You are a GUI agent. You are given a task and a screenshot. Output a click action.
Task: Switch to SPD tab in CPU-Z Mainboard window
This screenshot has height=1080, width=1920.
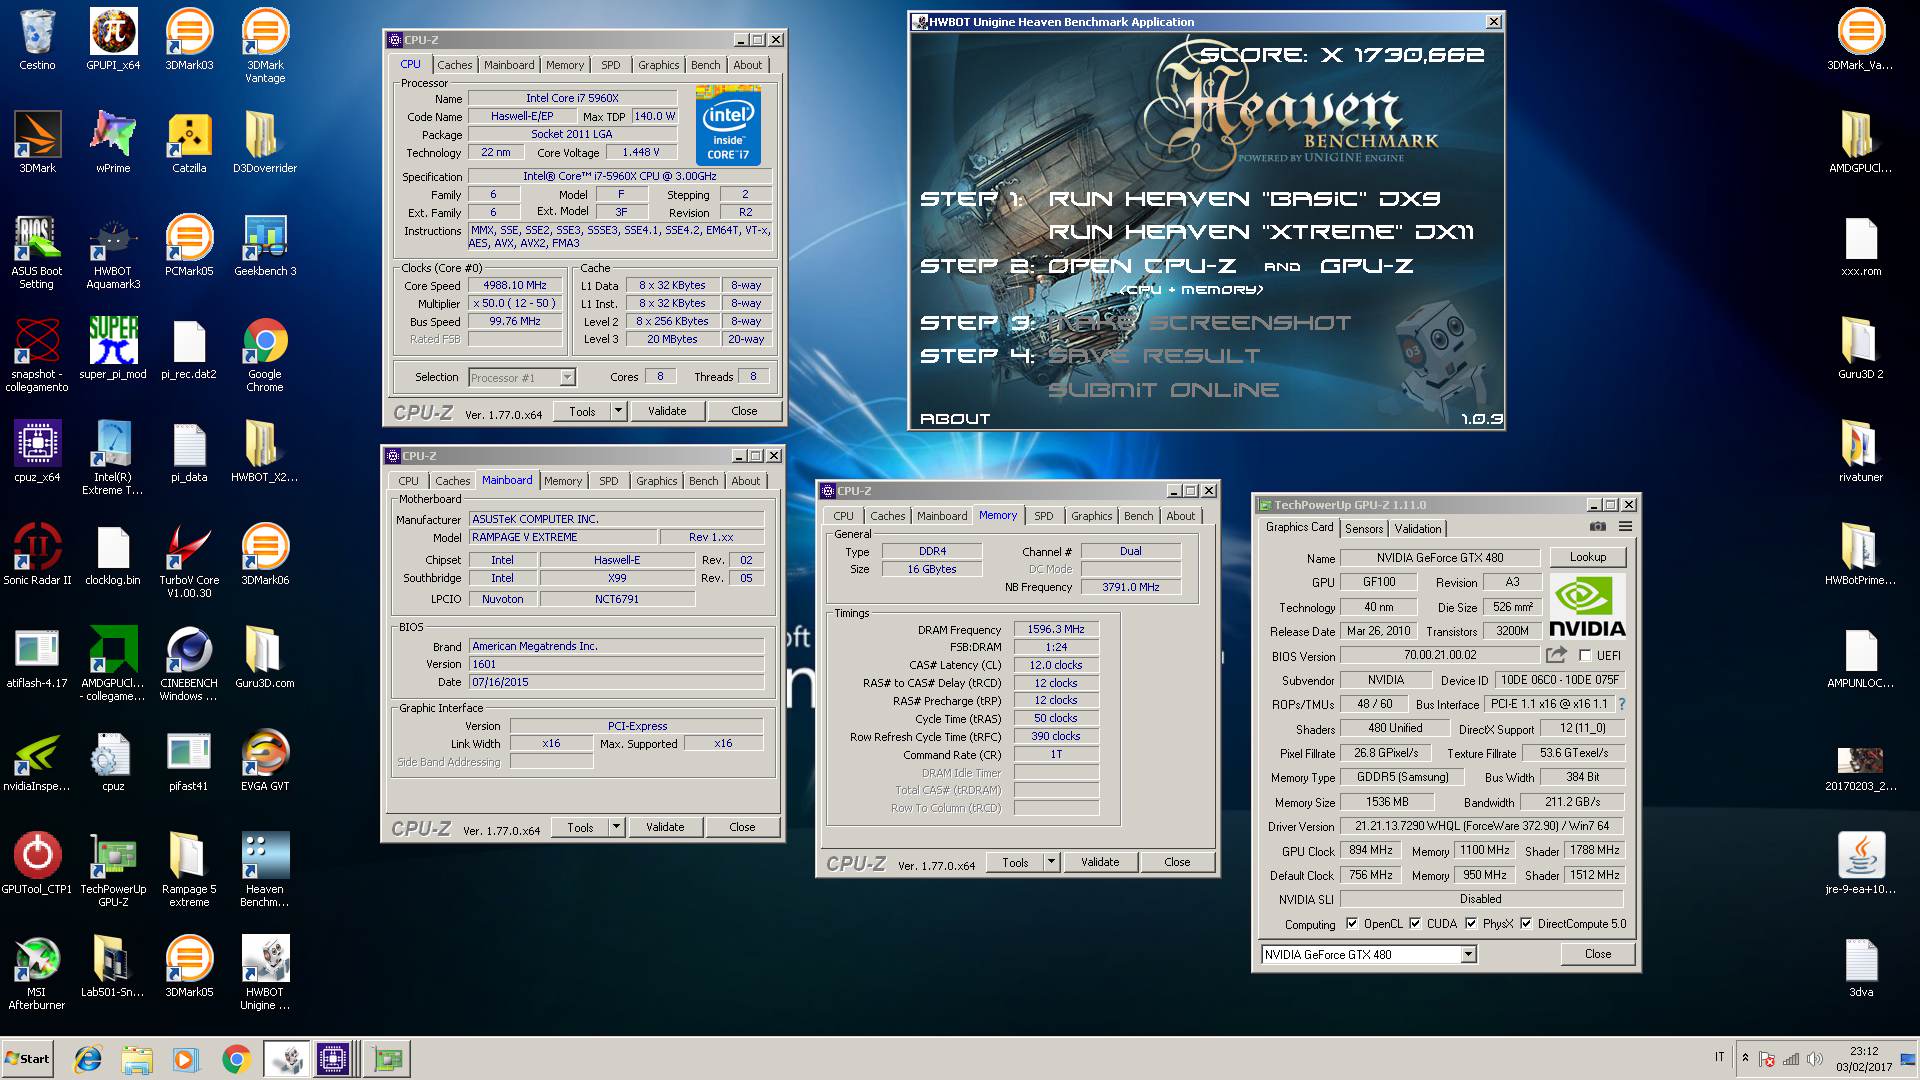click(609, 481)
